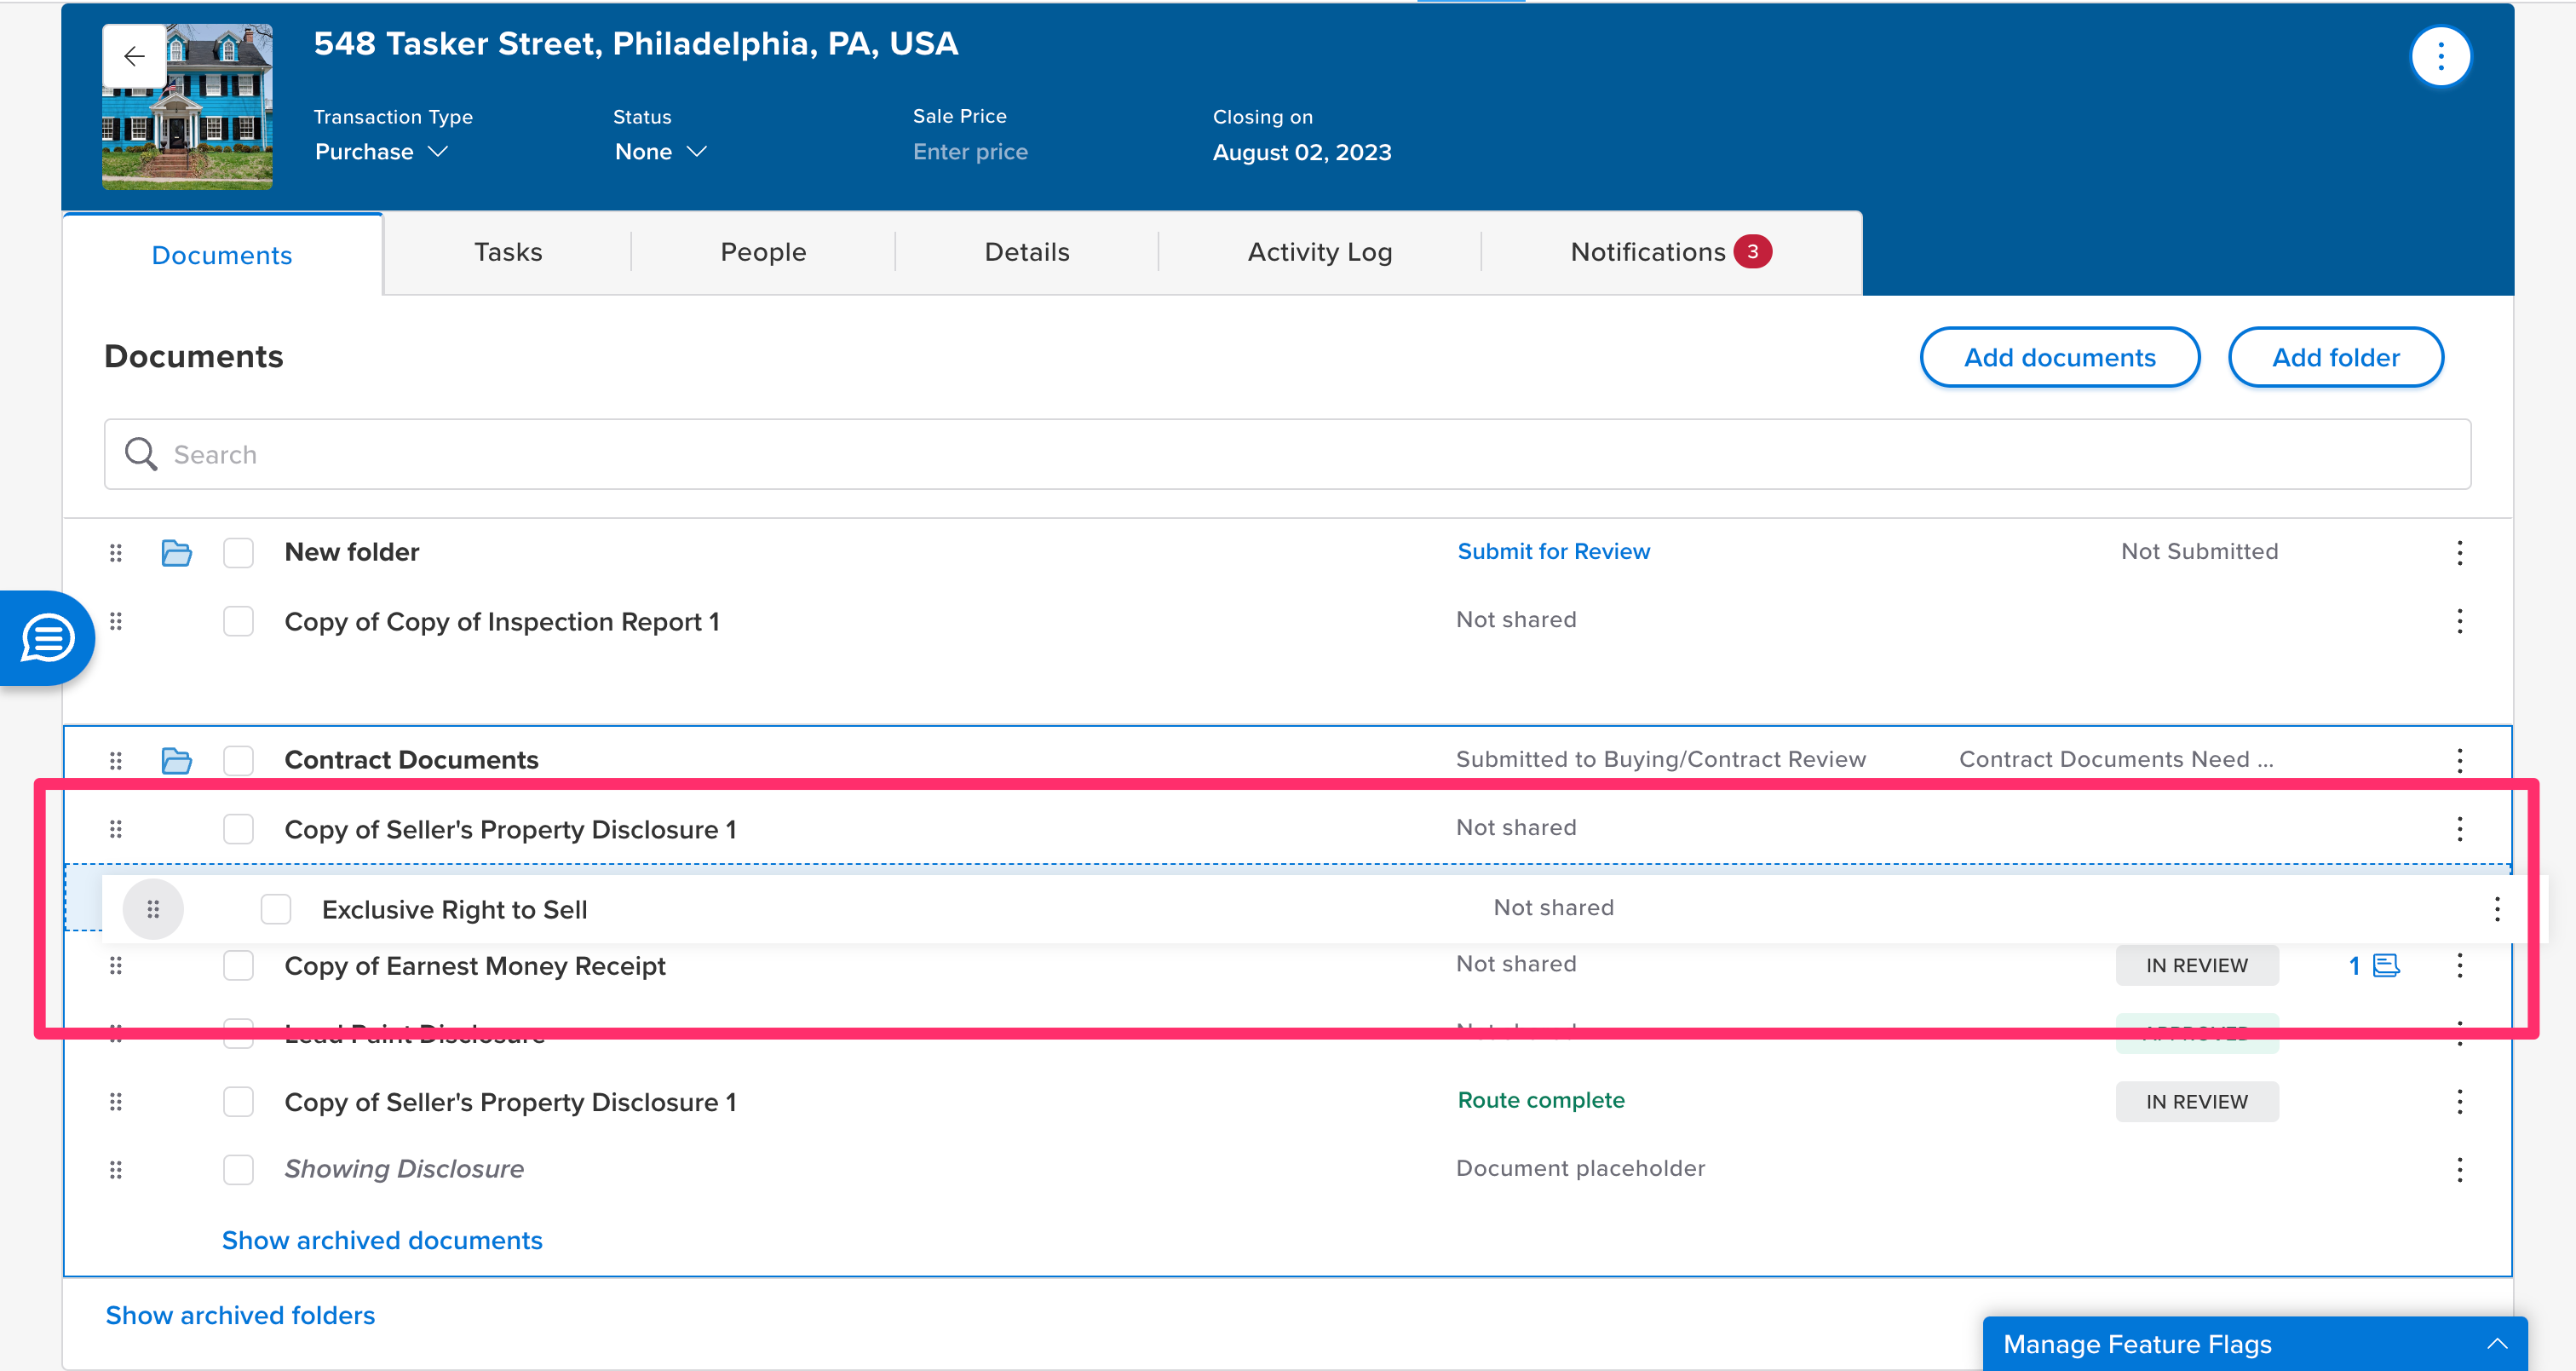Viewport: 2576px width, 1371px height.
Task: Select Copy of Earnest Money Receipt checkbox
Action: (x=238, y=965)
